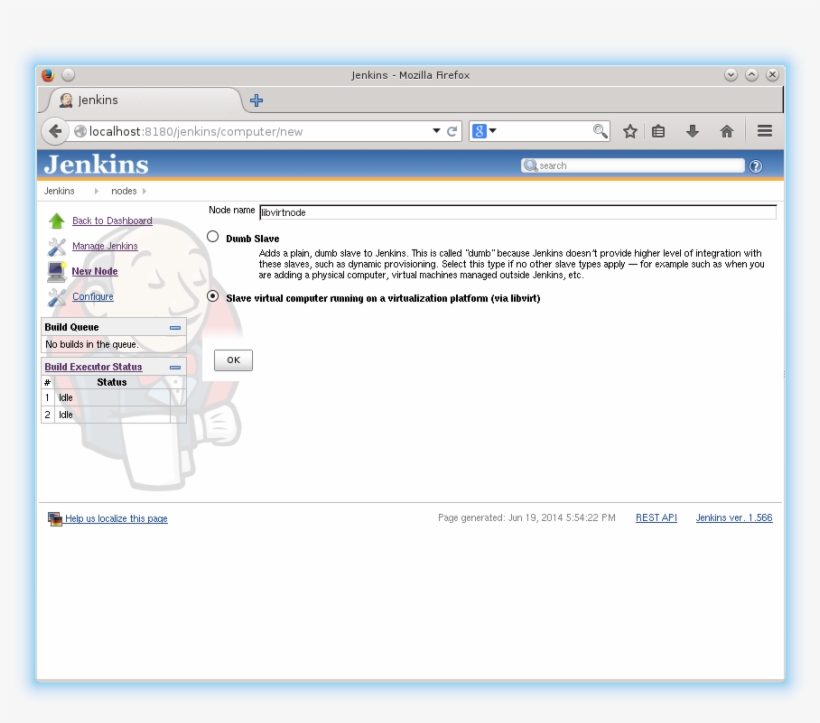The width and height of the screenshot is (820, 723).
Task: Open the Manage Jenkins link
Action: (105, 246)
